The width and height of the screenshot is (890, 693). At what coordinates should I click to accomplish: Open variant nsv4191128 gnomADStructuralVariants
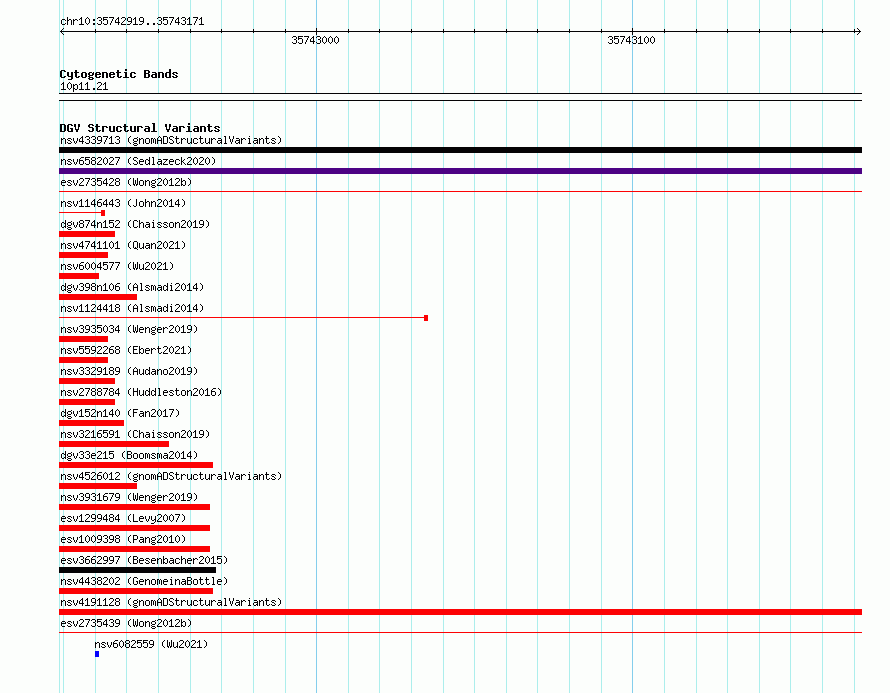point(171,602)
